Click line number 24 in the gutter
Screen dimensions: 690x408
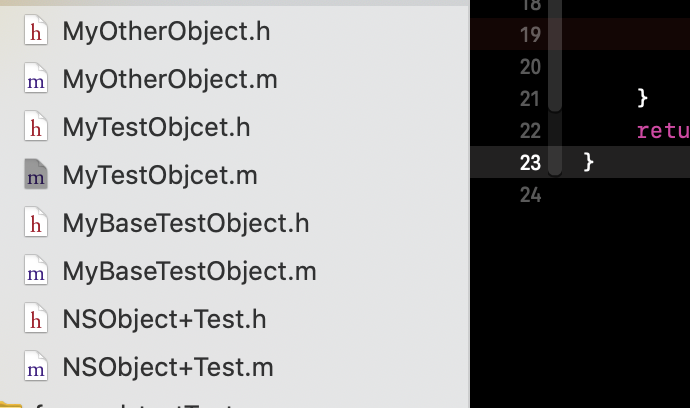click(x=530, y=194)
